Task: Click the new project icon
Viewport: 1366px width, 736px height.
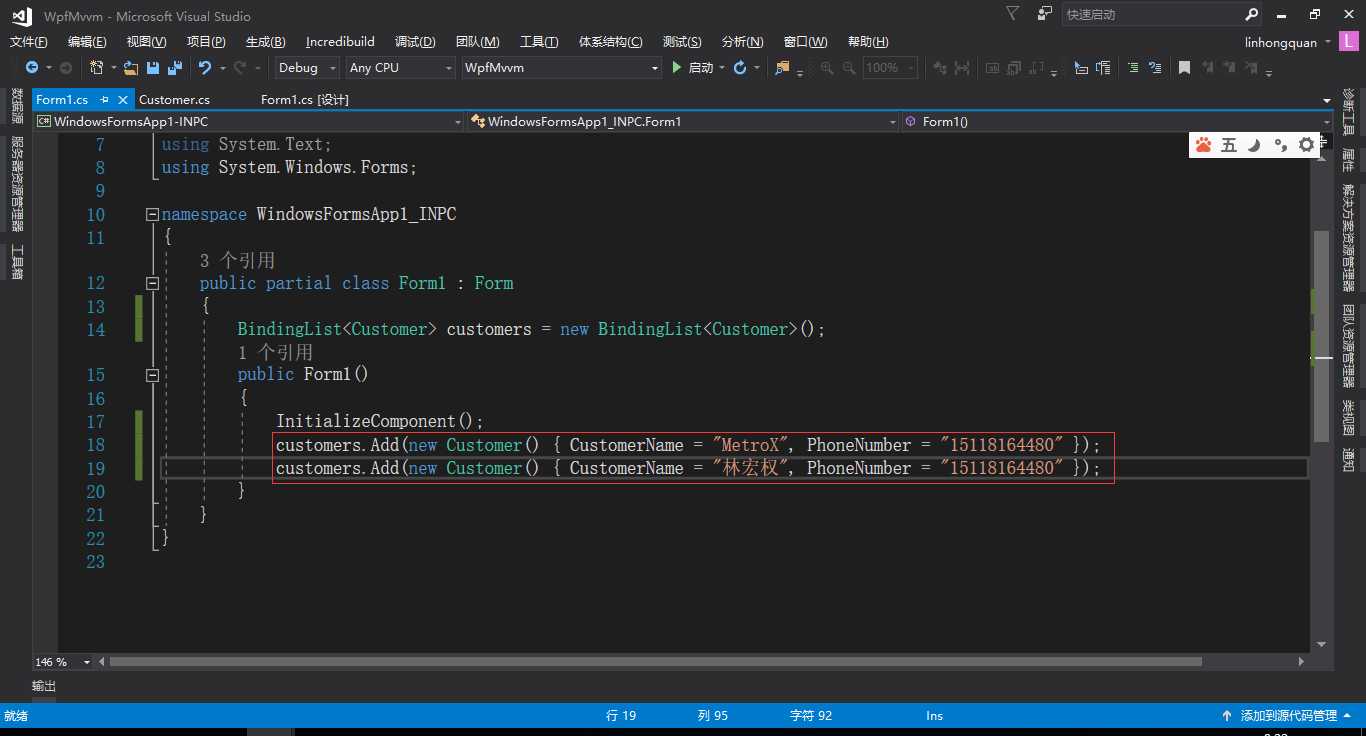Action: pos(97,68)
